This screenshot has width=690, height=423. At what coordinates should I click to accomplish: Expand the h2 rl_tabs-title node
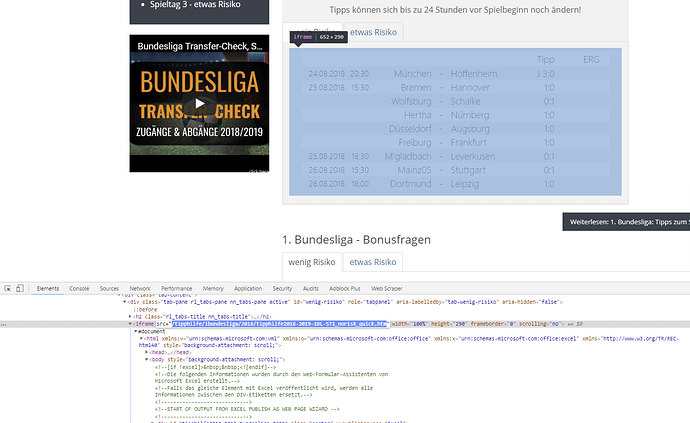click(130, 316)
